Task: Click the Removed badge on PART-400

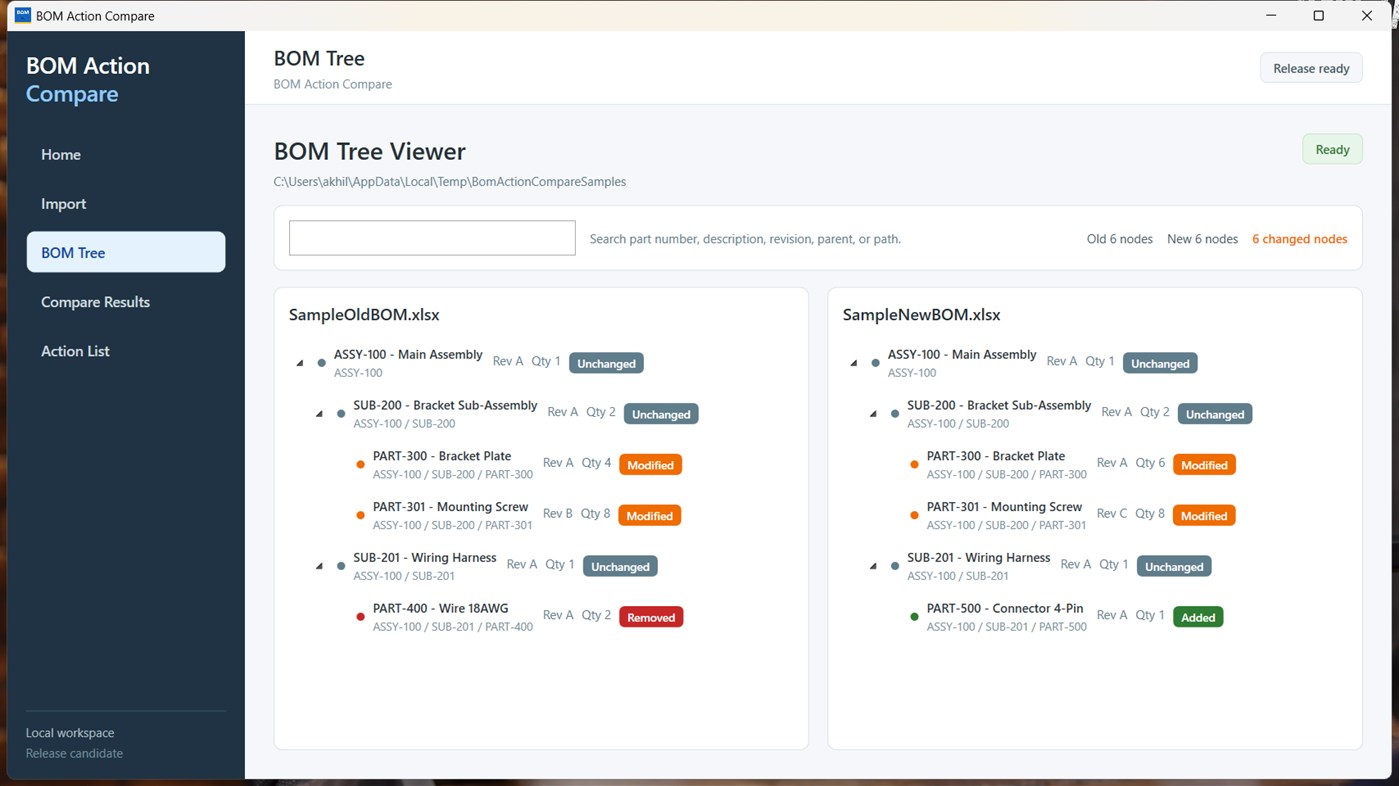Action: (x=651, y=617)
